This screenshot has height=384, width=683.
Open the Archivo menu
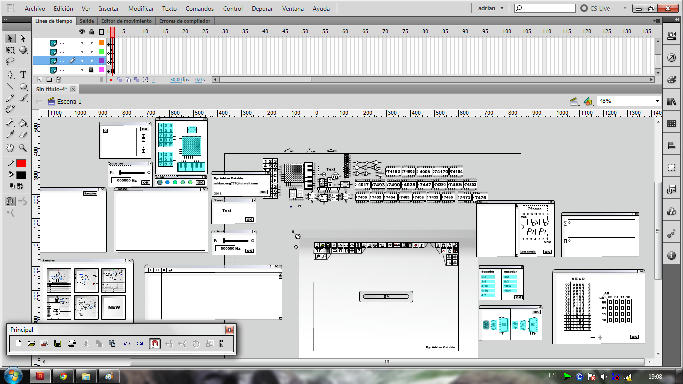[35, 8]
